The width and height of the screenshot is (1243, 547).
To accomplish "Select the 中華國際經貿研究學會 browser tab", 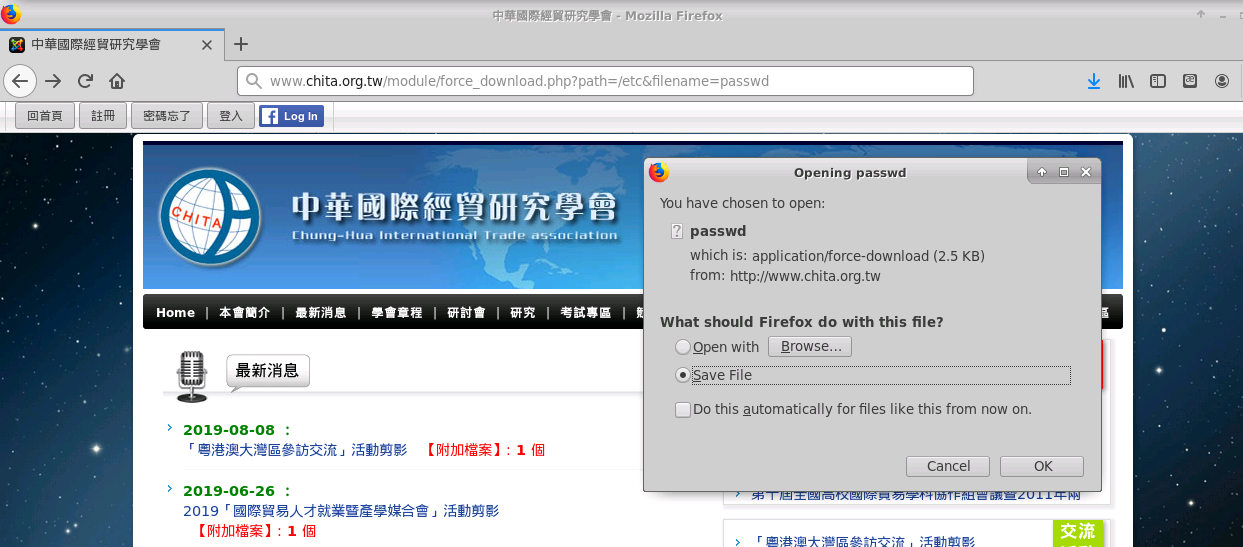I will 111,45.
